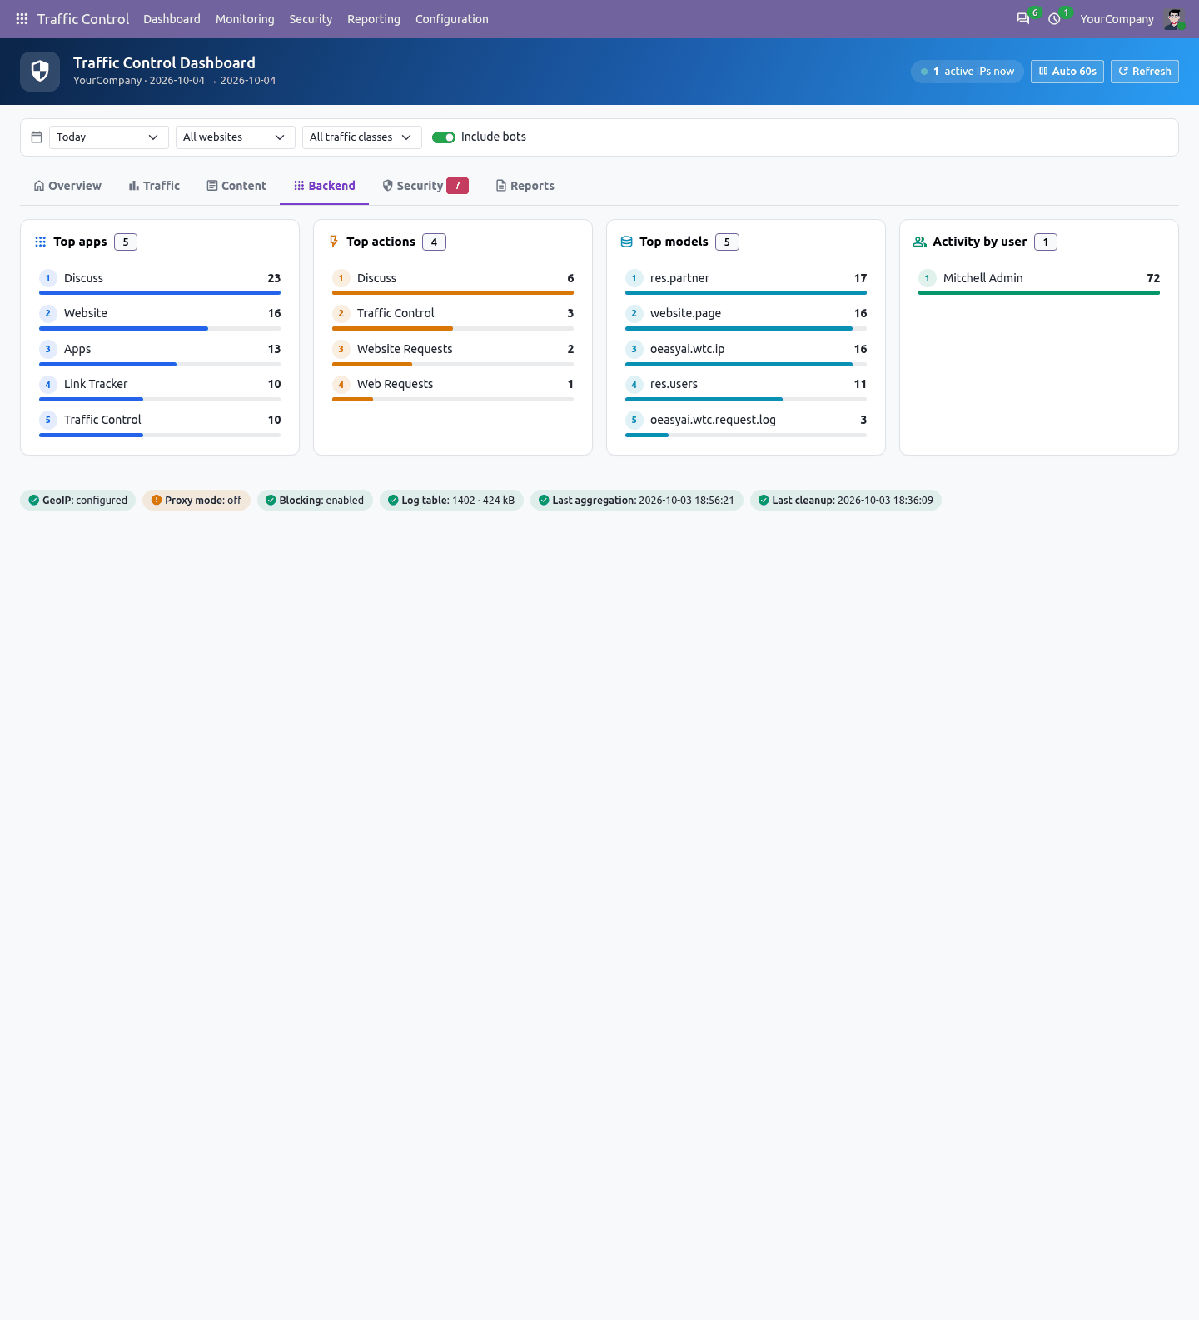
Task: Click the Discuss progress bar in Top apps
Action: (160, 293)
